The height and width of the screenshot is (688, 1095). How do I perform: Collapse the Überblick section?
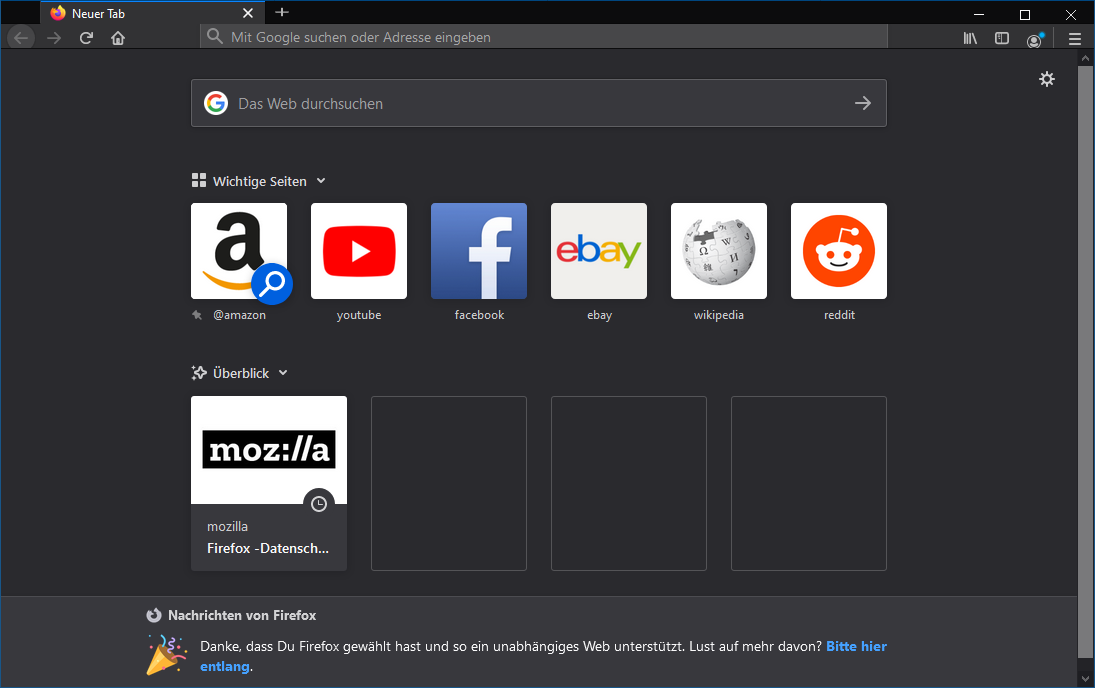coord(283,373)
